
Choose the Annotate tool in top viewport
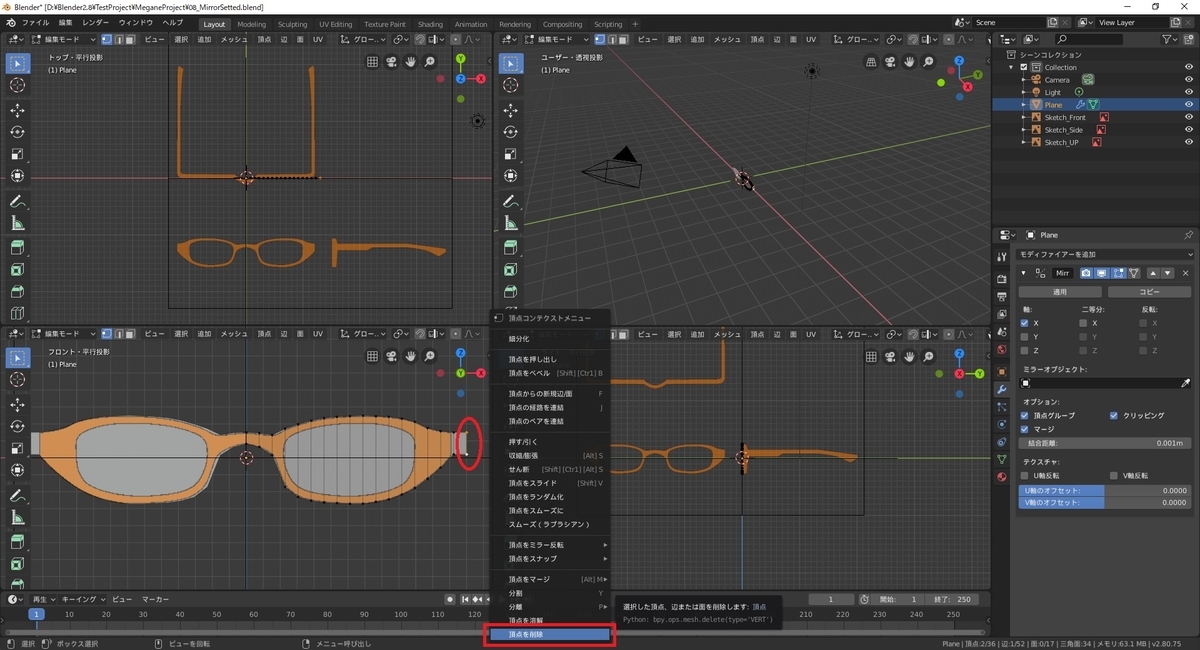[17, 201]
